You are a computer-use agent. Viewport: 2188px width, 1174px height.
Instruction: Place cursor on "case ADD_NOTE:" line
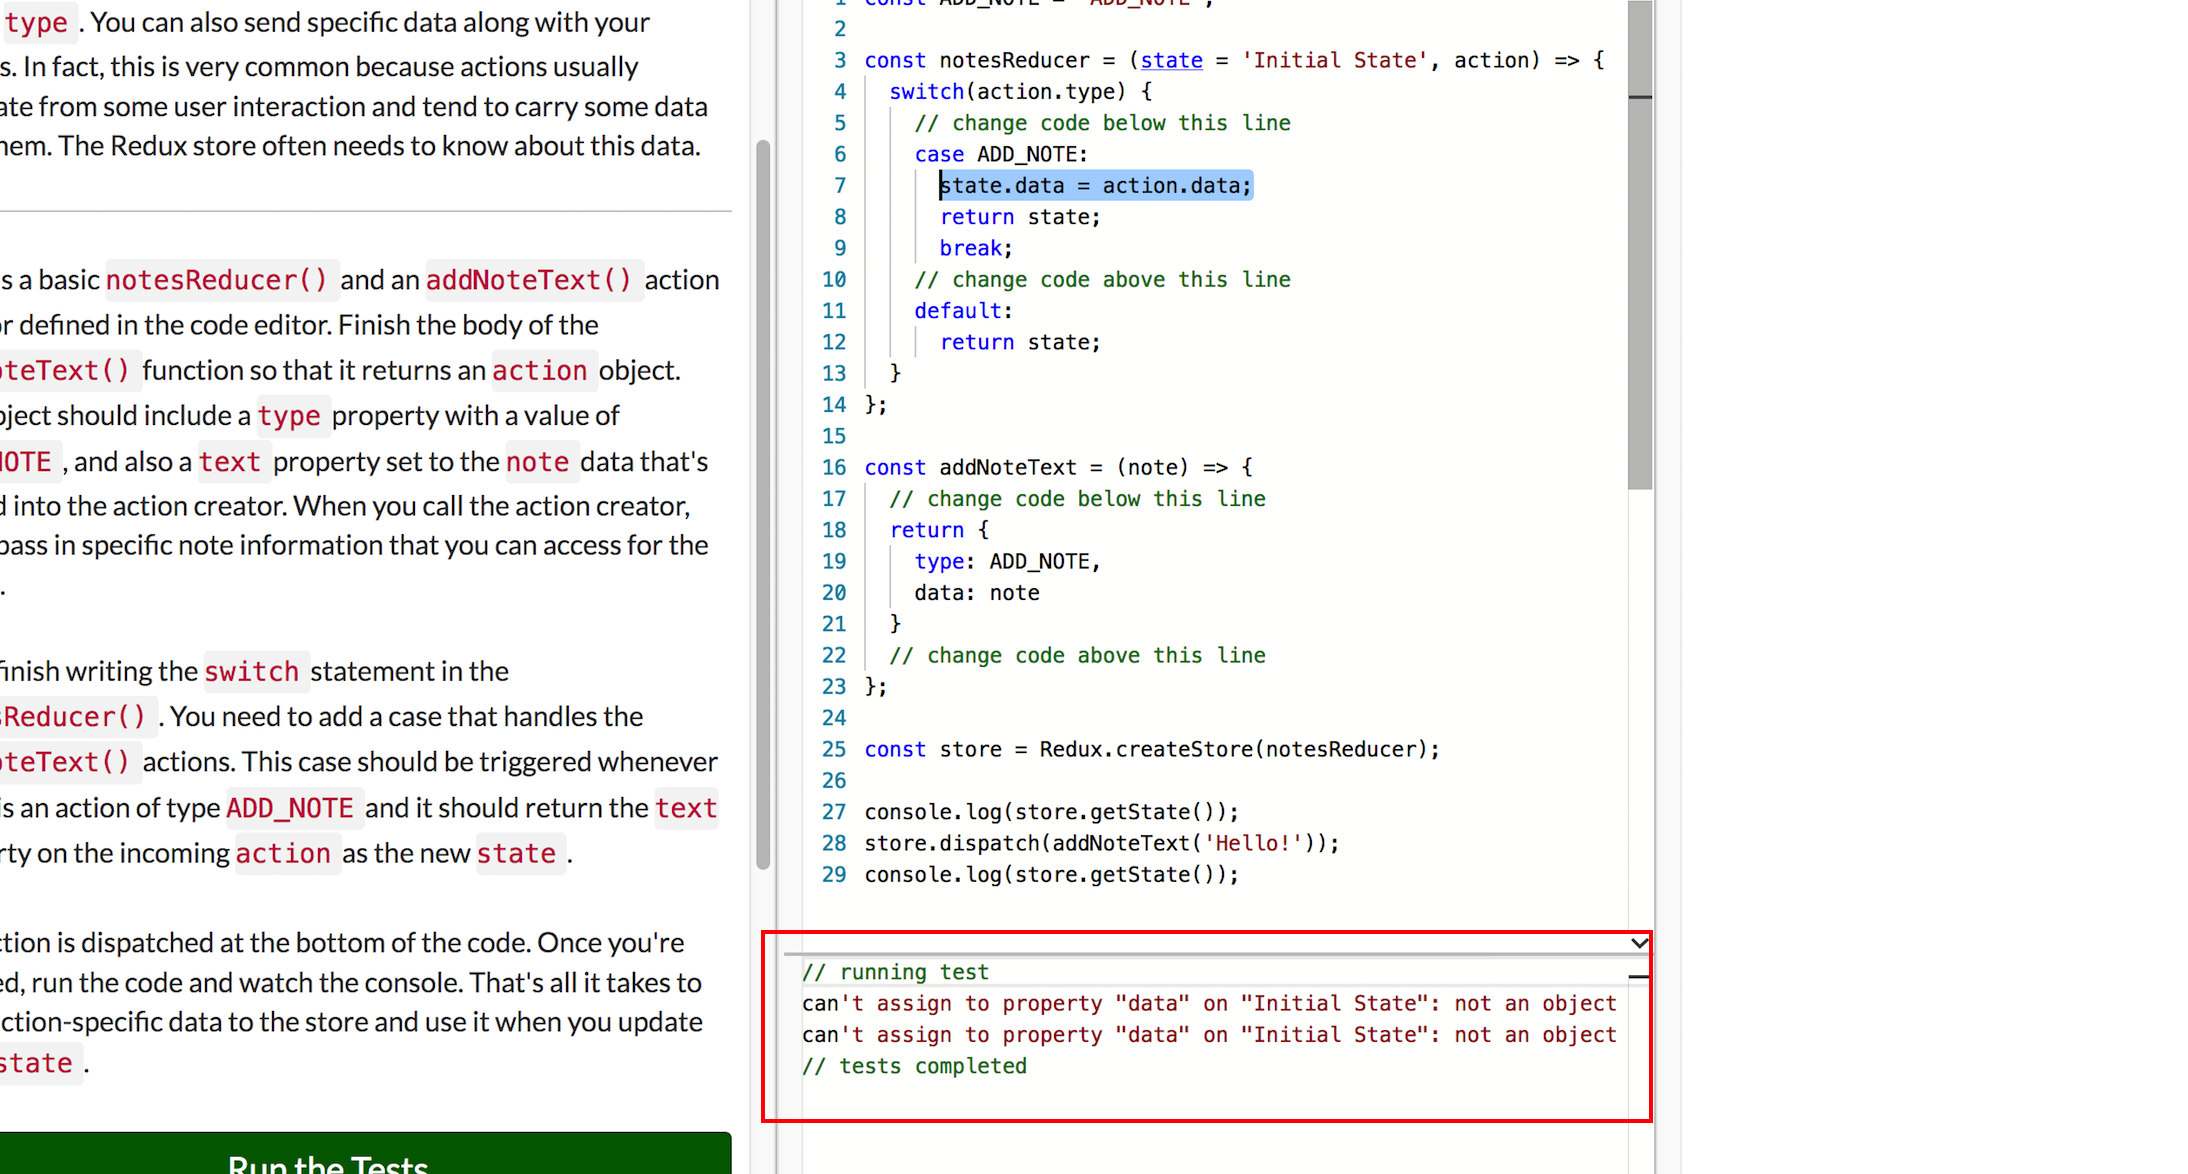tap(1001, 154)
